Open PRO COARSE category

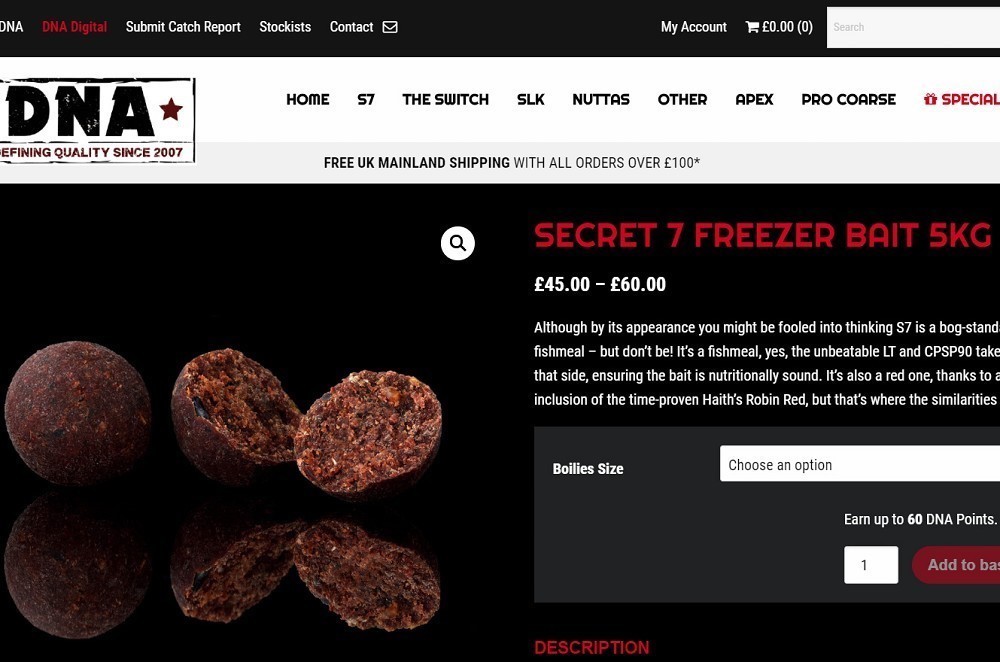[x=848, y=99]
